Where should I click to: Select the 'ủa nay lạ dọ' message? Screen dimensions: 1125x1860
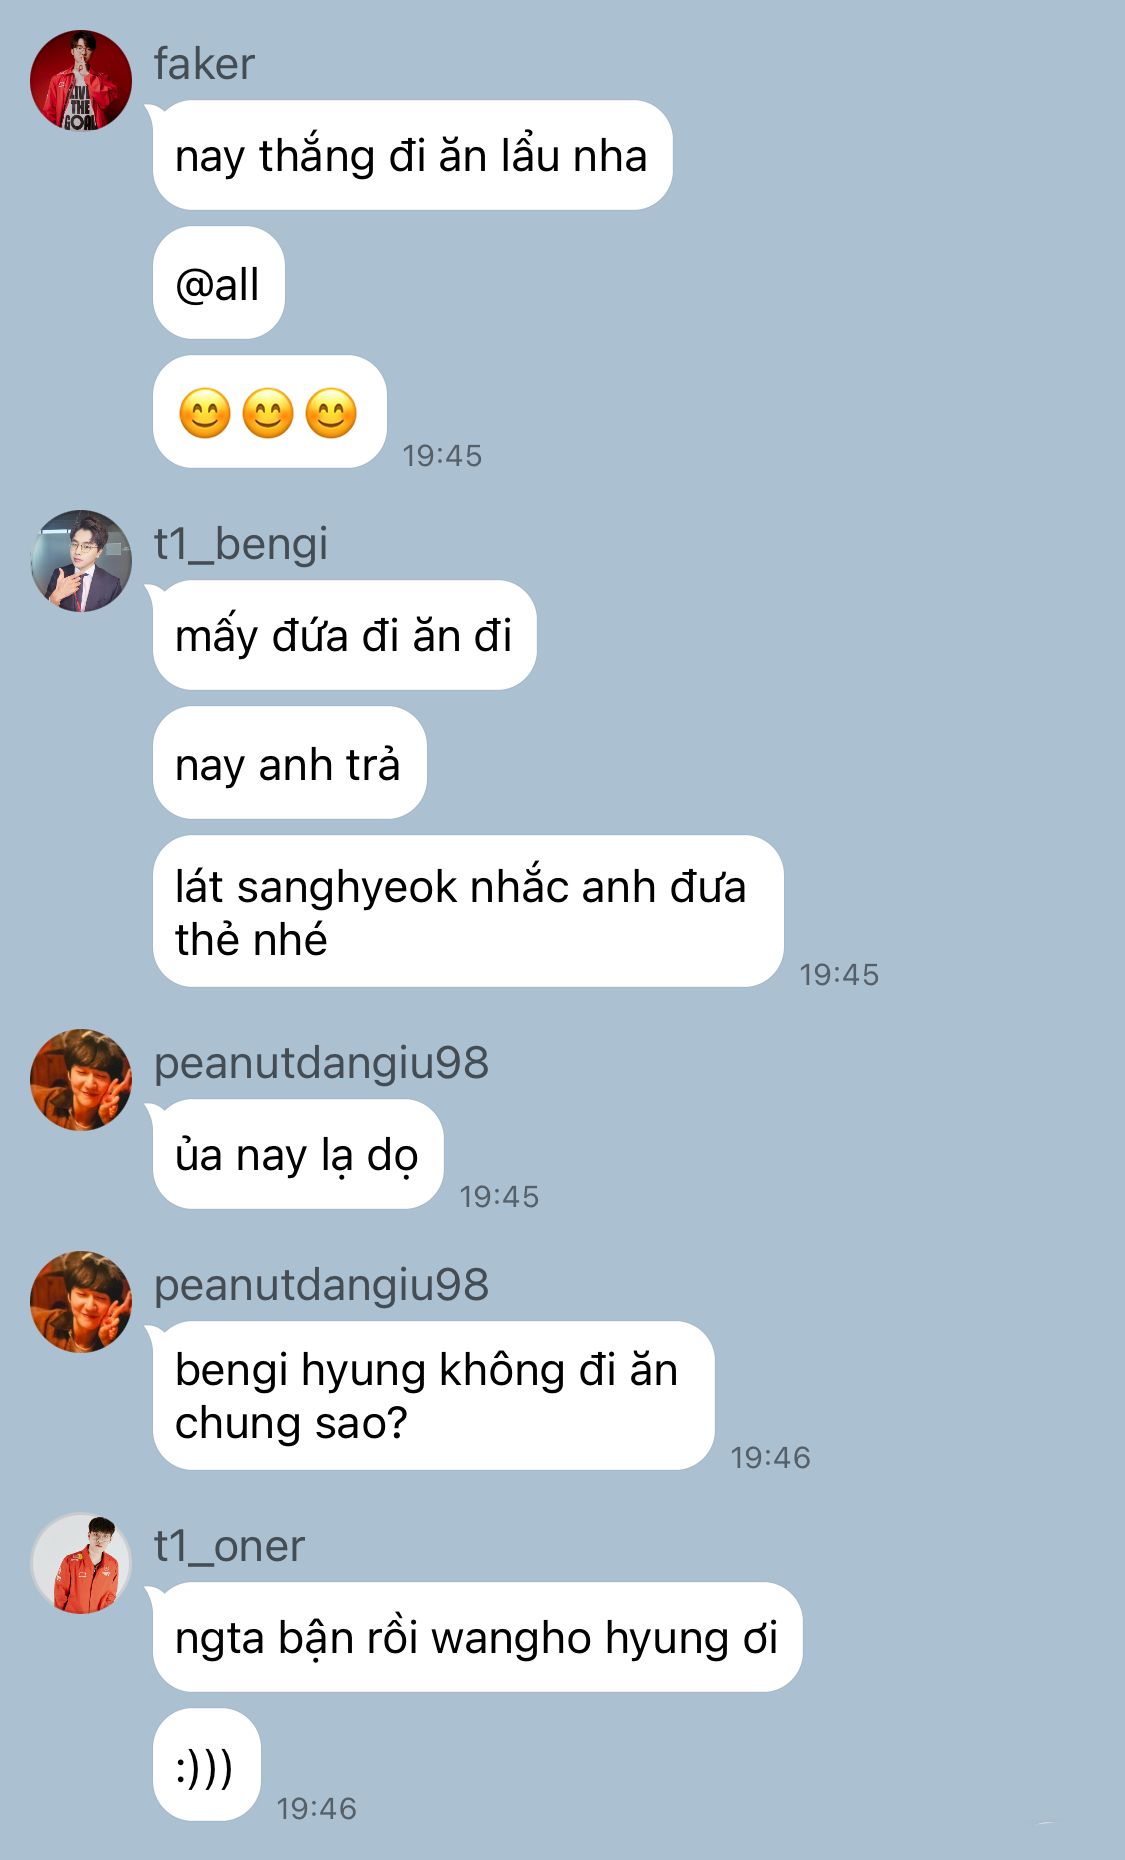click(297, 1154)
